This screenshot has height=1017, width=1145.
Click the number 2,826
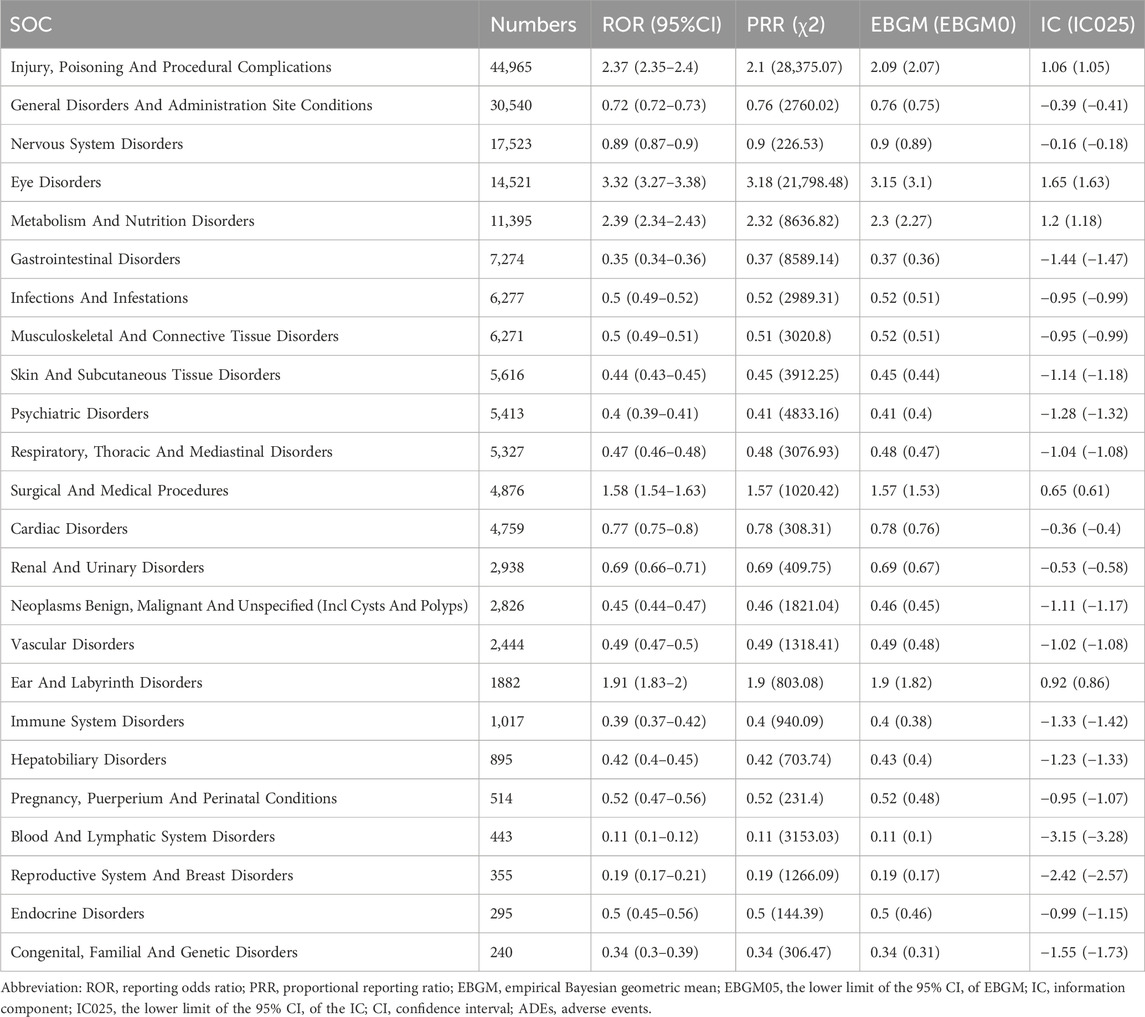pyautogui.click(x=507, y=606)
